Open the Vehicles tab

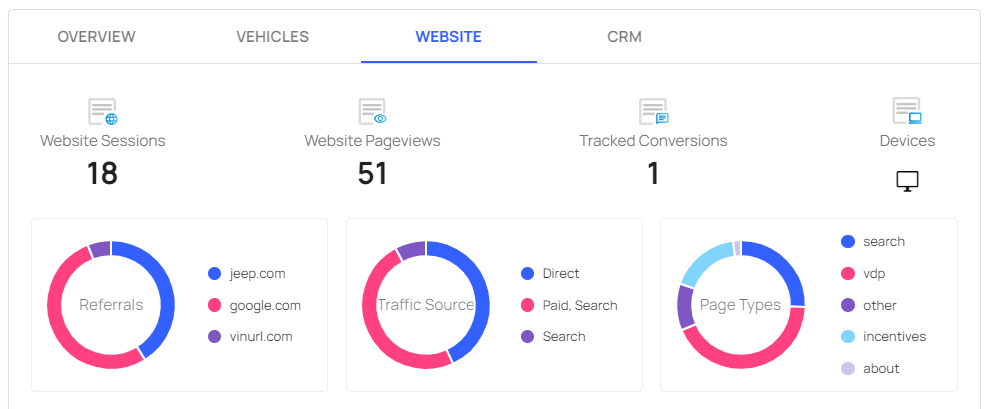coord(272,37)
